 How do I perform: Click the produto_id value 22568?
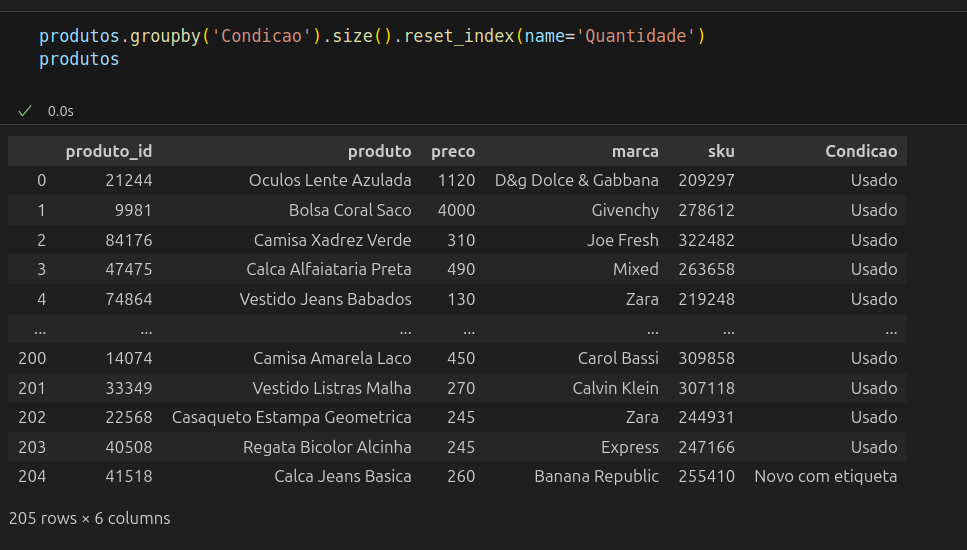coord(129,417)
